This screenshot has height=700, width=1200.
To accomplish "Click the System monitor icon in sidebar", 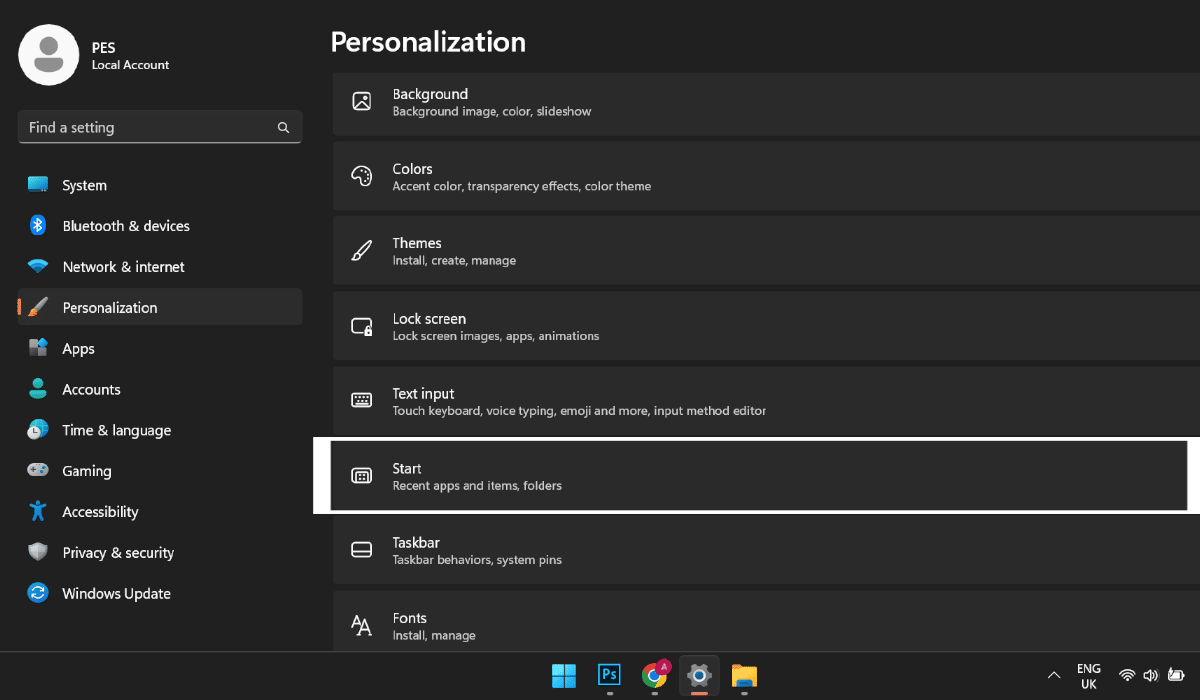I will (x=38, y=185).
